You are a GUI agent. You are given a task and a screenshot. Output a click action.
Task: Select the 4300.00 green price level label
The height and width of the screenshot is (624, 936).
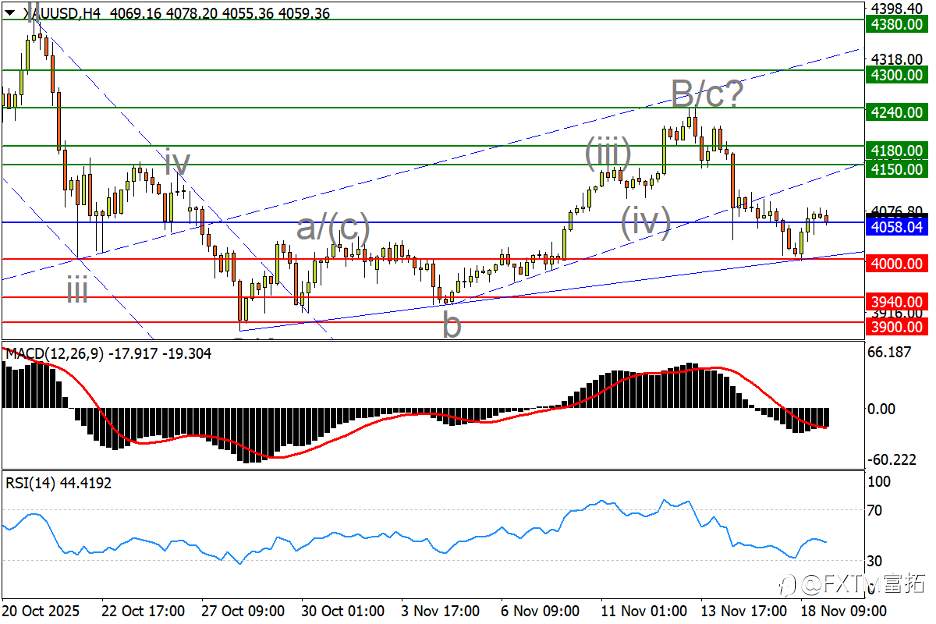897,75
